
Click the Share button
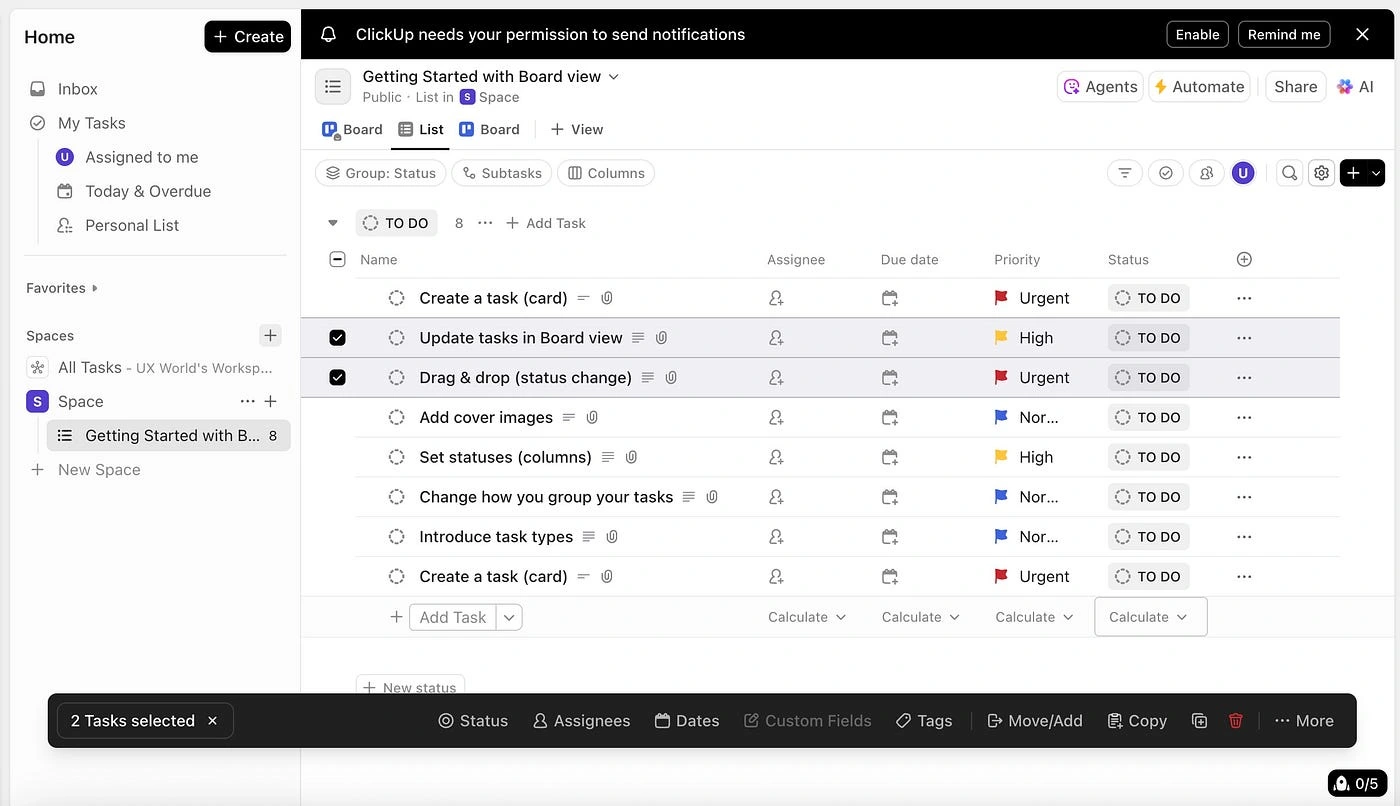point(1295,87)
